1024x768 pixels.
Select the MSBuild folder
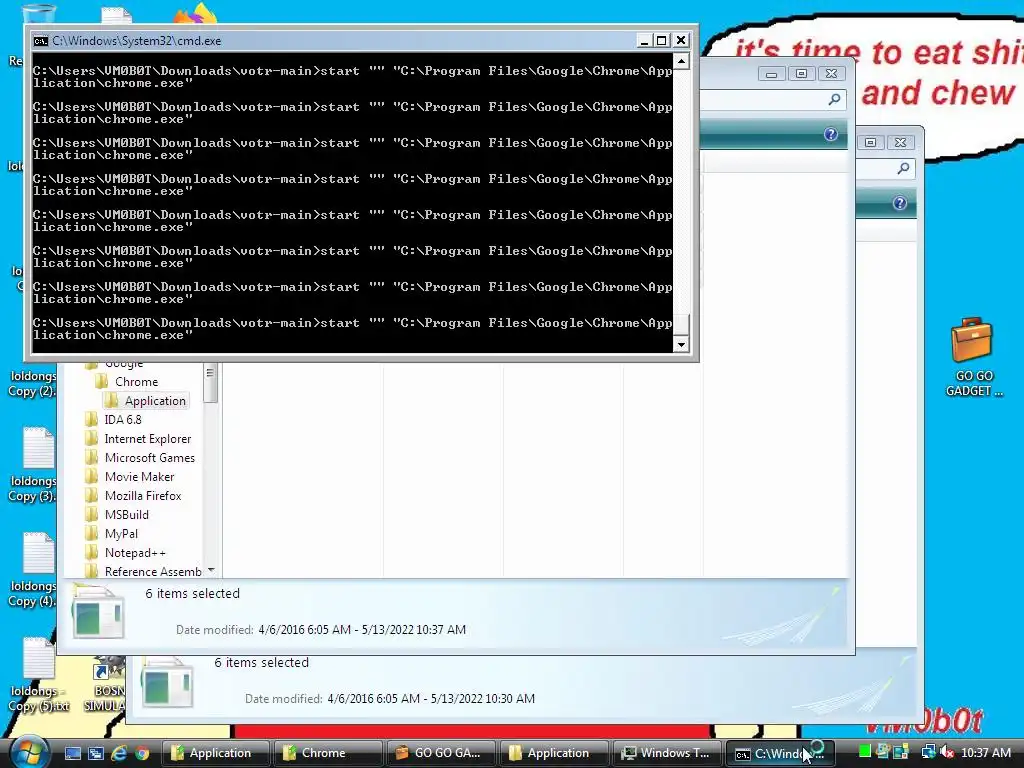tap(127, 515)
